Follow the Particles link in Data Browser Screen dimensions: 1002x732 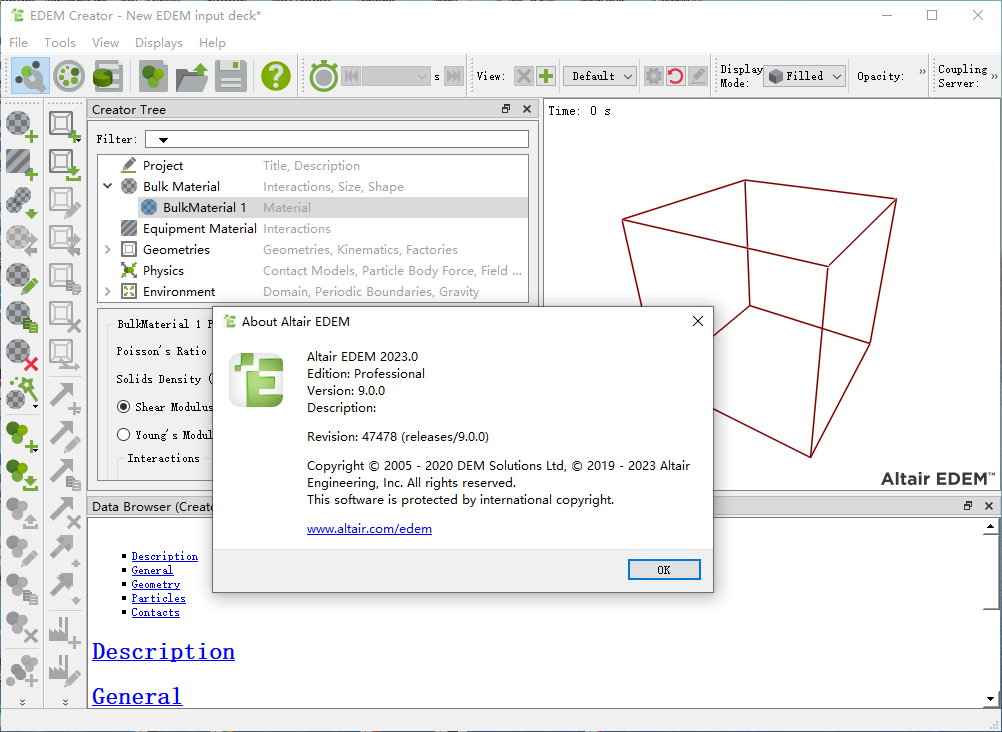[158, 598]
